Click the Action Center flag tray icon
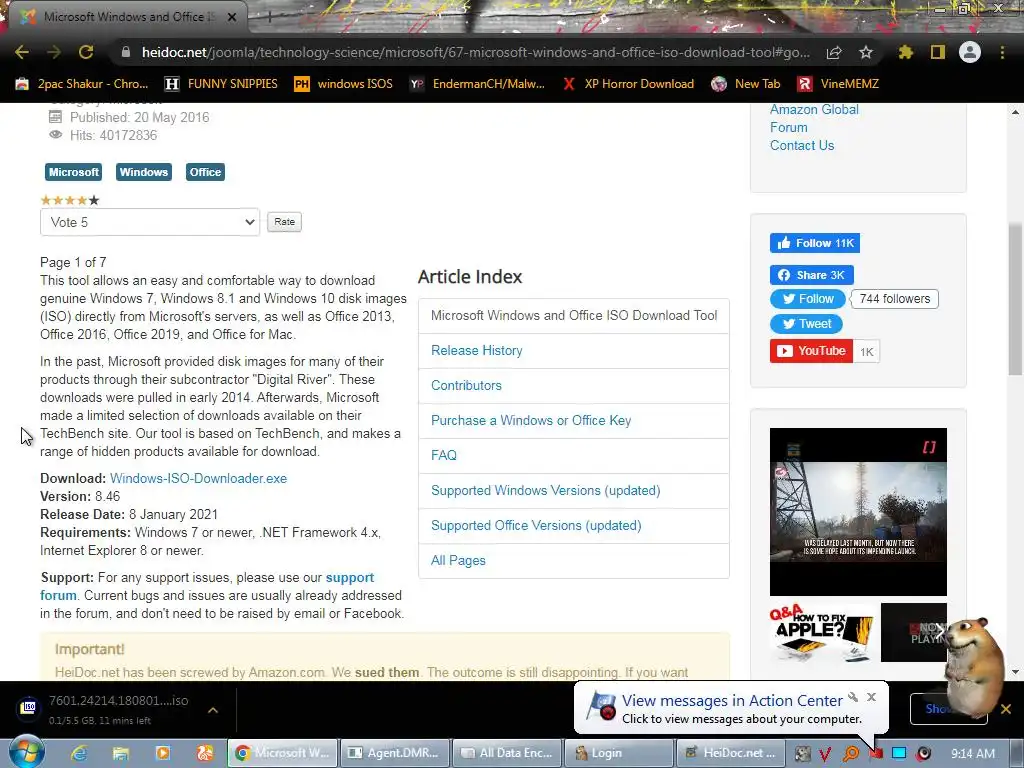The width and height of the screenshot is (1024, 768). point(875,754)
